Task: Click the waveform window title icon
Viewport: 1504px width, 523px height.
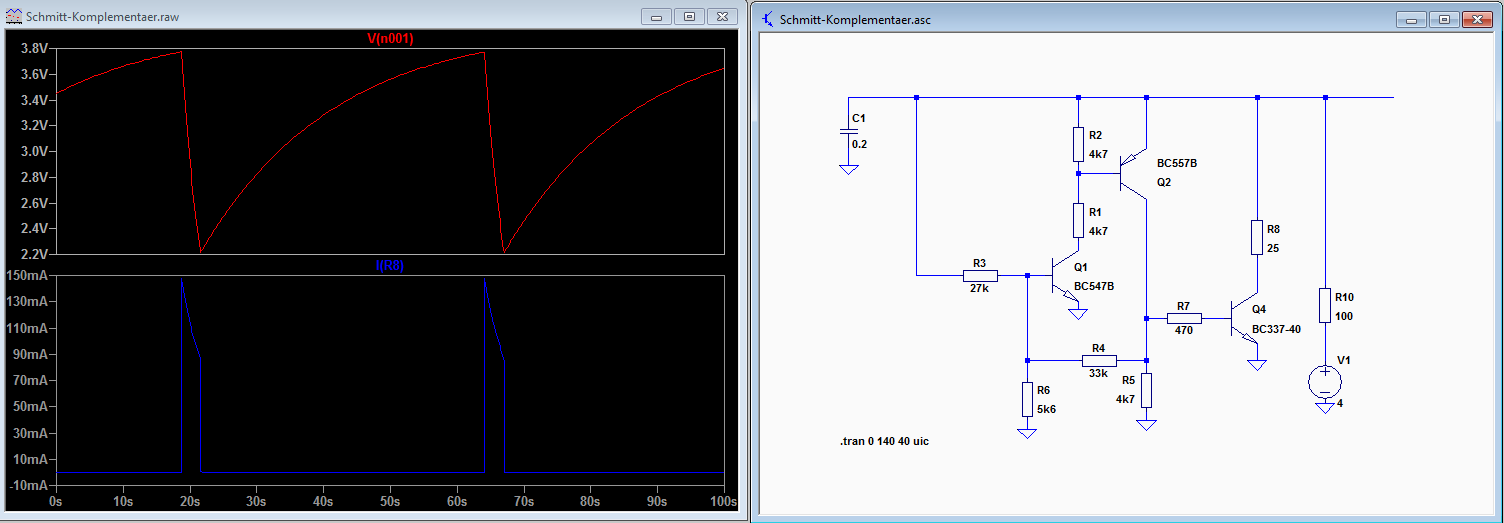Action: click(12, 17)
